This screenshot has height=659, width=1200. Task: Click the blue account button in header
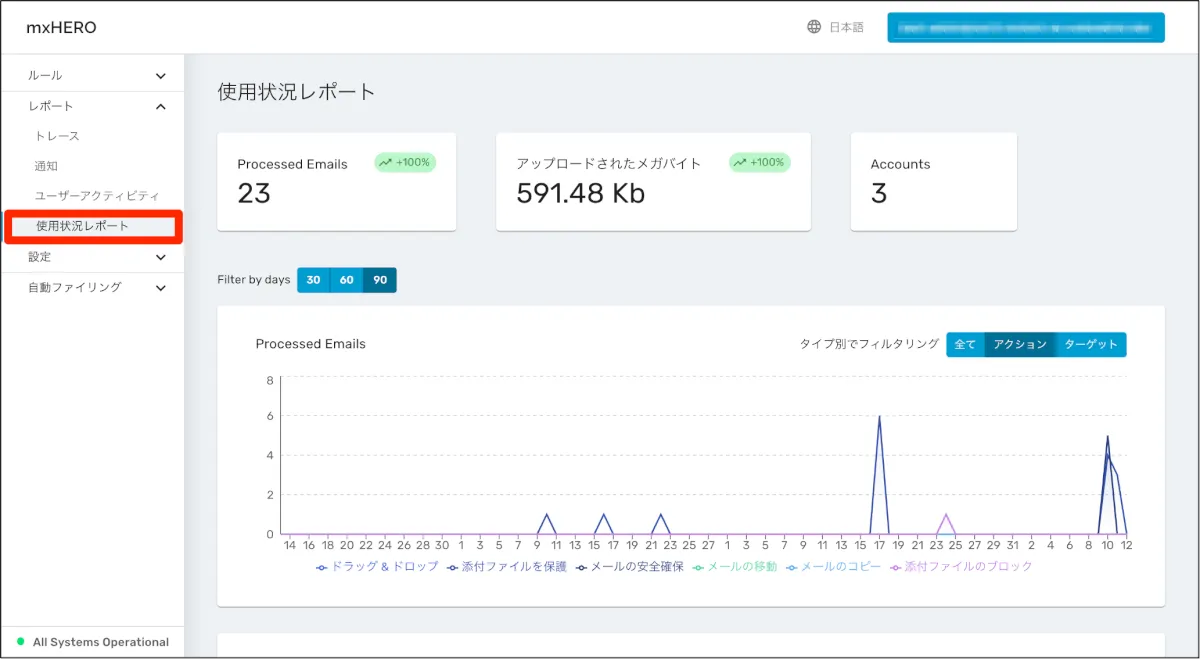coord(1025,28)
